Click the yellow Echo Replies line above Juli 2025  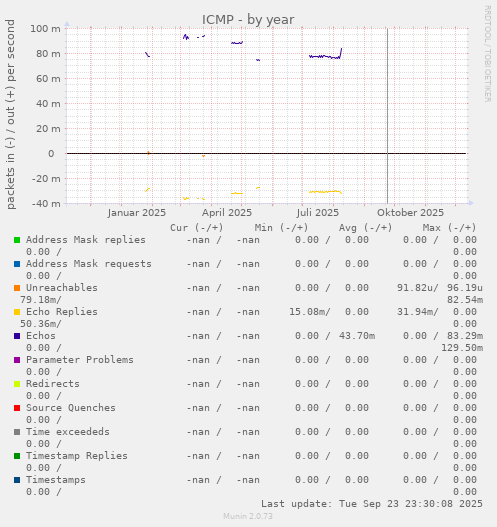[325, 192]
